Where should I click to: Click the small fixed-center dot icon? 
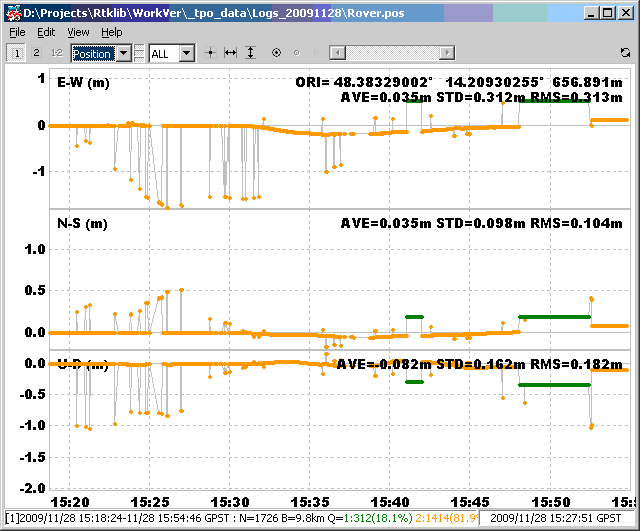click(x=296, y=52)
